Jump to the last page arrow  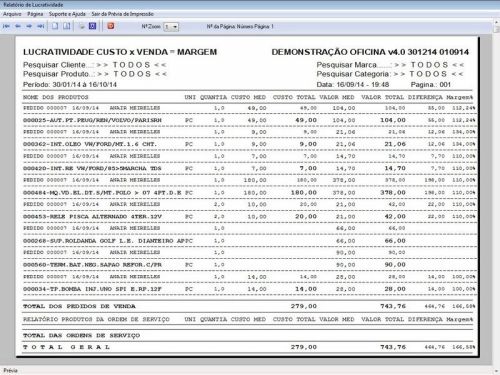pyautogui.click(x=41, y=26)
